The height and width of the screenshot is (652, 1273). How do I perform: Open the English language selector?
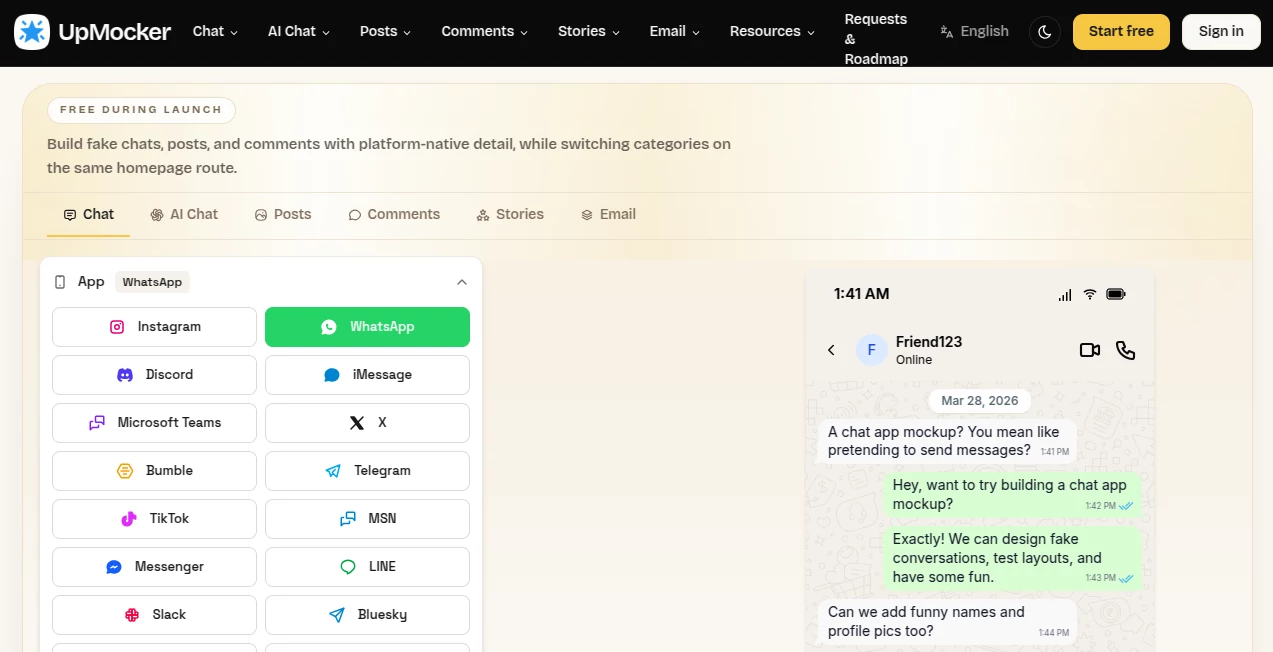975,32
